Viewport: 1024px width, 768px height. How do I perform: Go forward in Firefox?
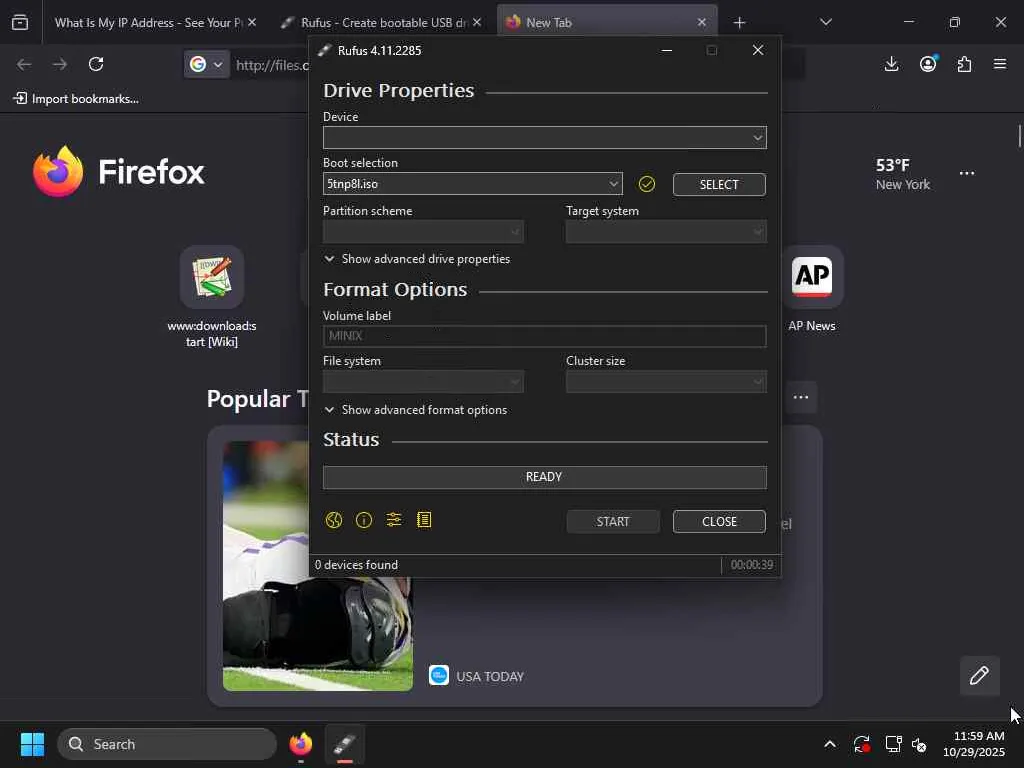tap(60, 64)
